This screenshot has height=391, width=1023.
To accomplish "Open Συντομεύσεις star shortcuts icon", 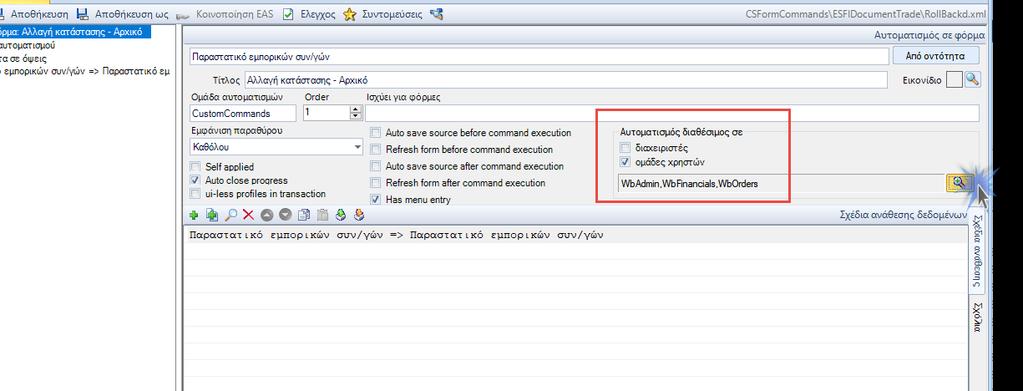I will tap(350, 14).
